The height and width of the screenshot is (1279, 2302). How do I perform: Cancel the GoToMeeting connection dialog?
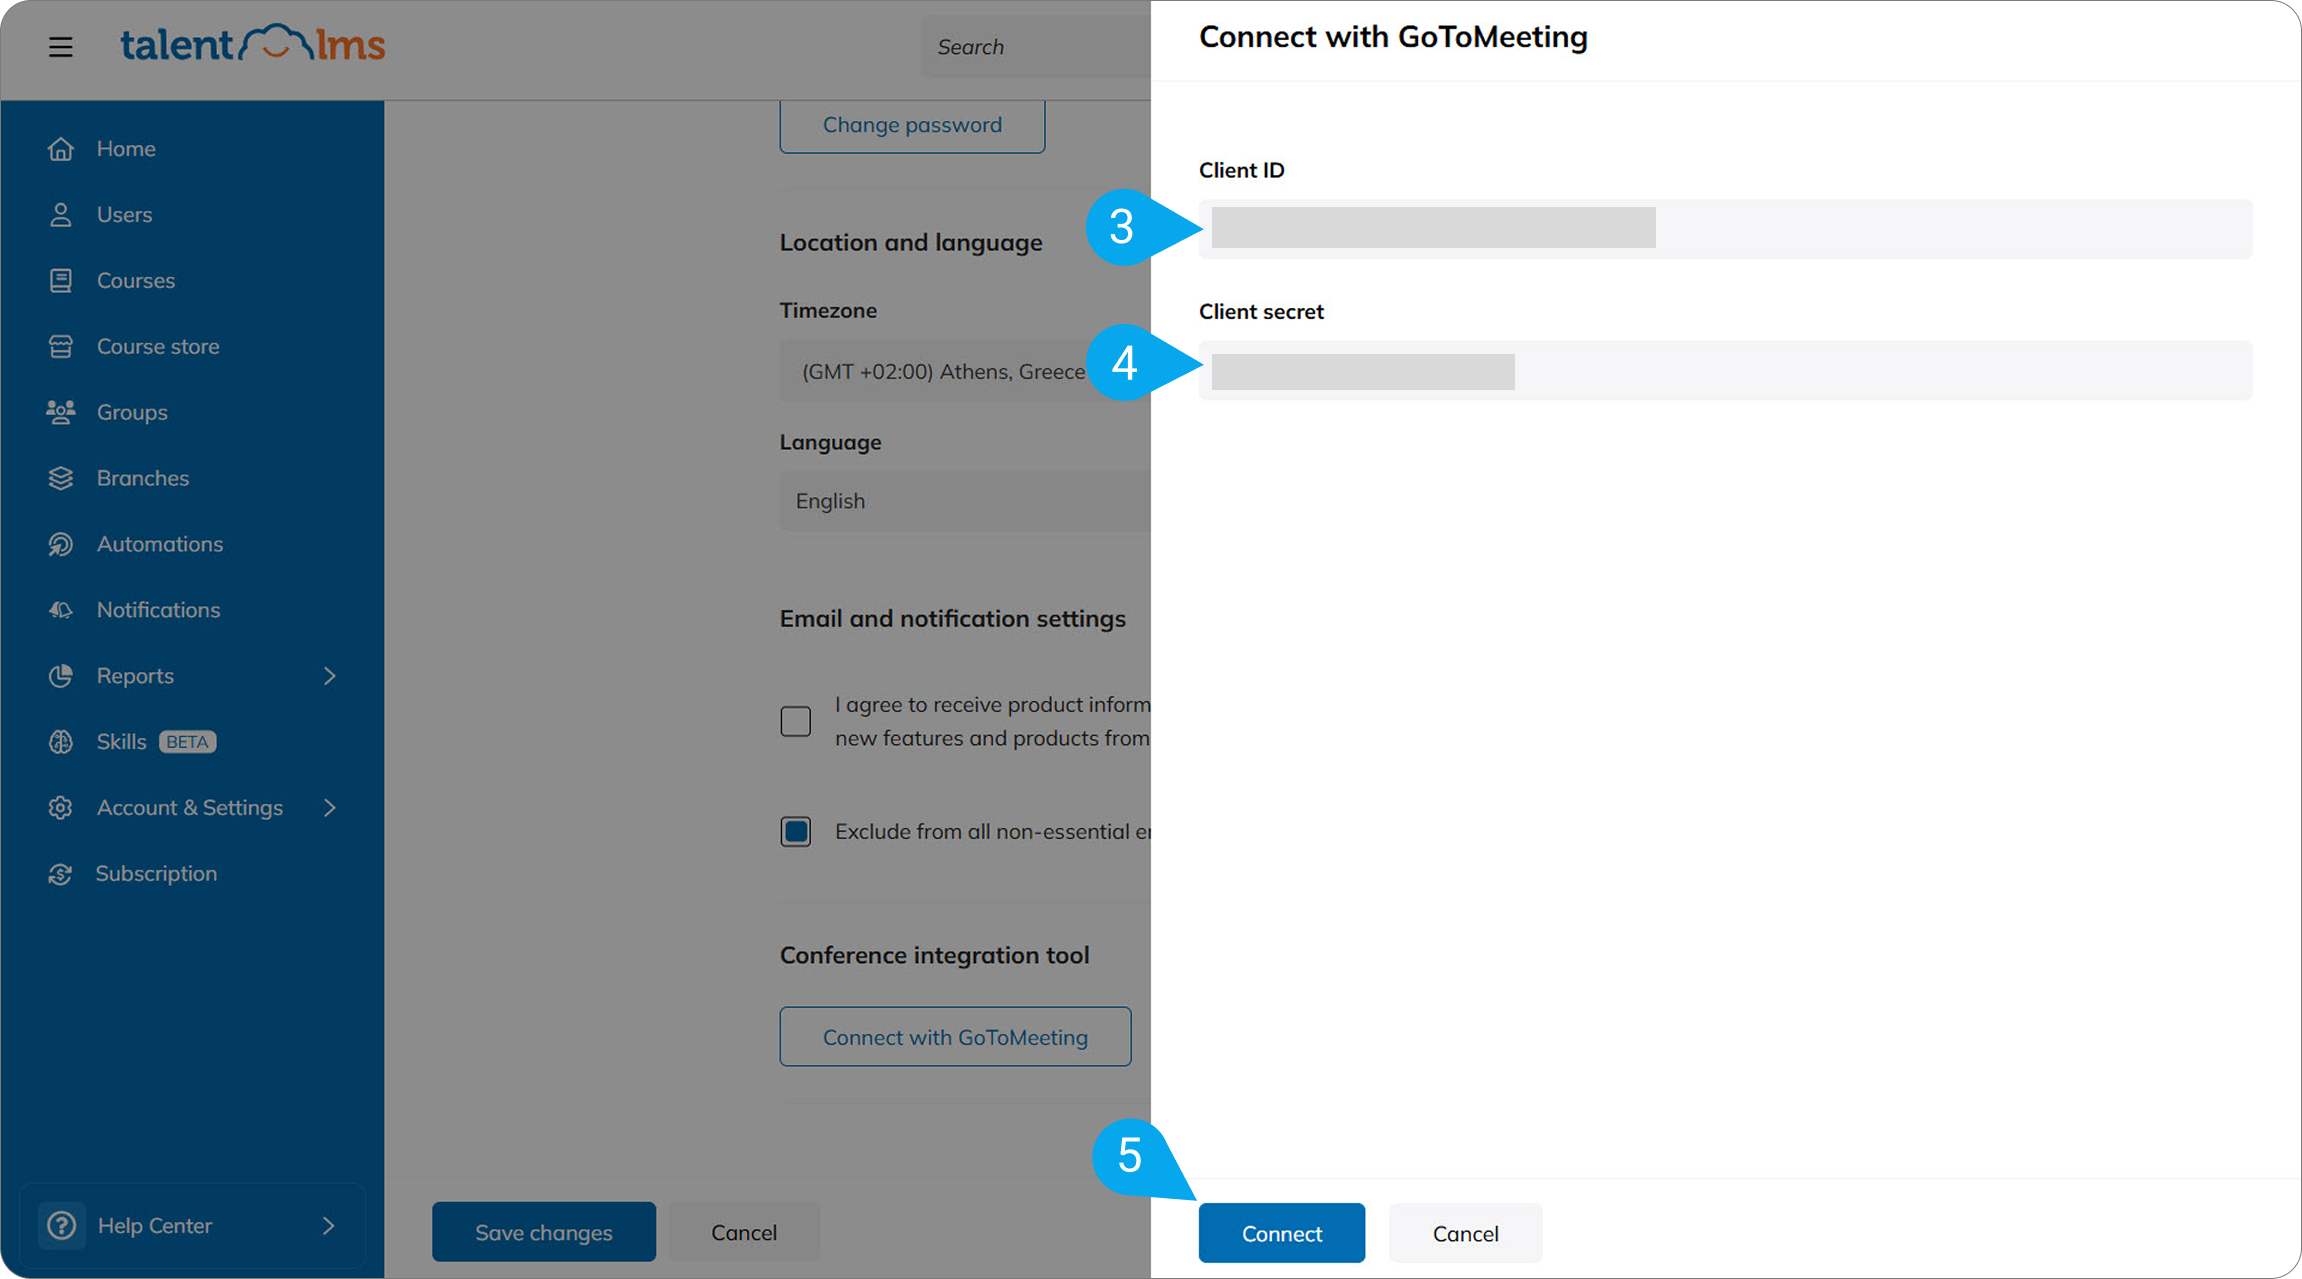pos(1465,1233)
